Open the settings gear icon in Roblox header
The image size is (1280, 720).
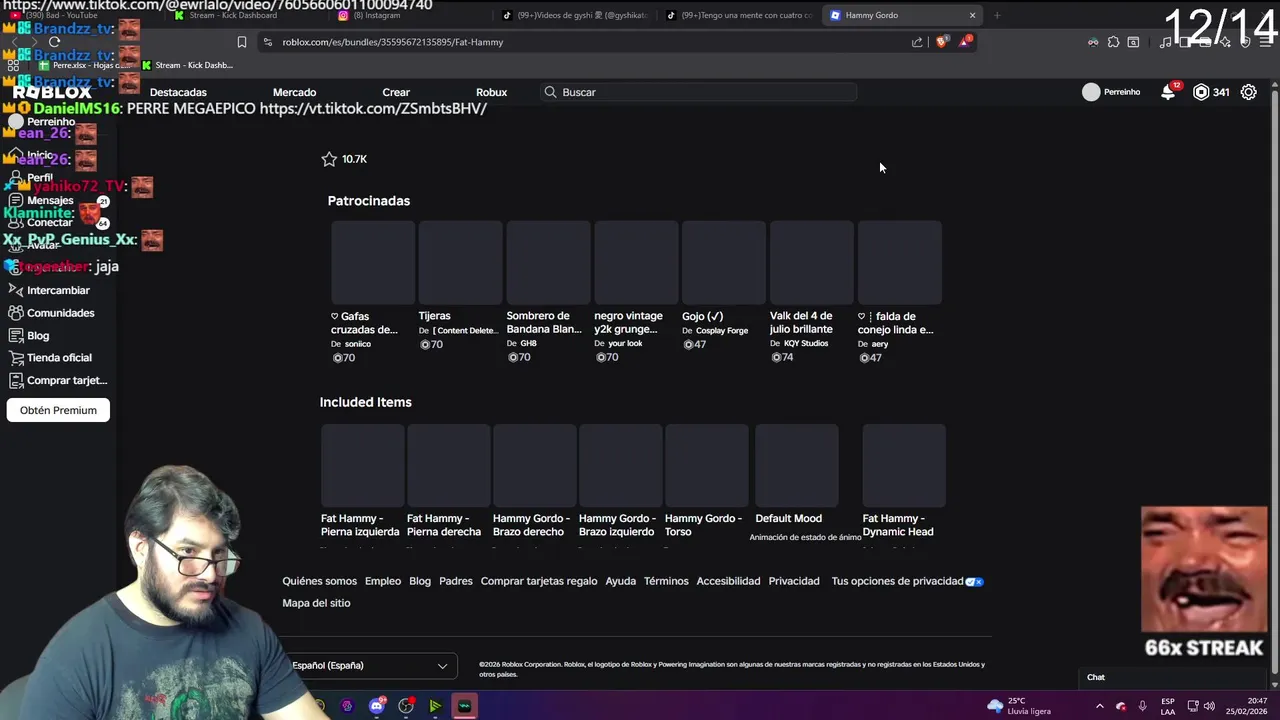[x=1249, y=92]
